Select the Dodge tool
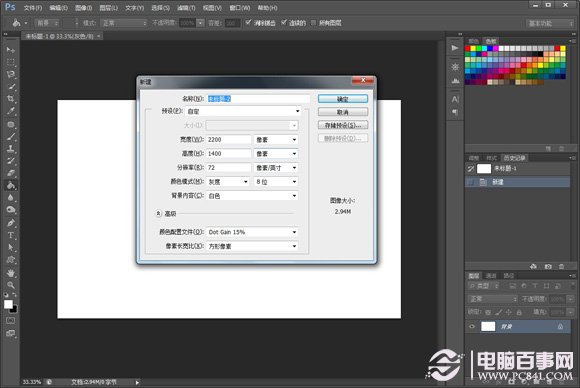This screenshot has height=388, width=580. (11, 210)
